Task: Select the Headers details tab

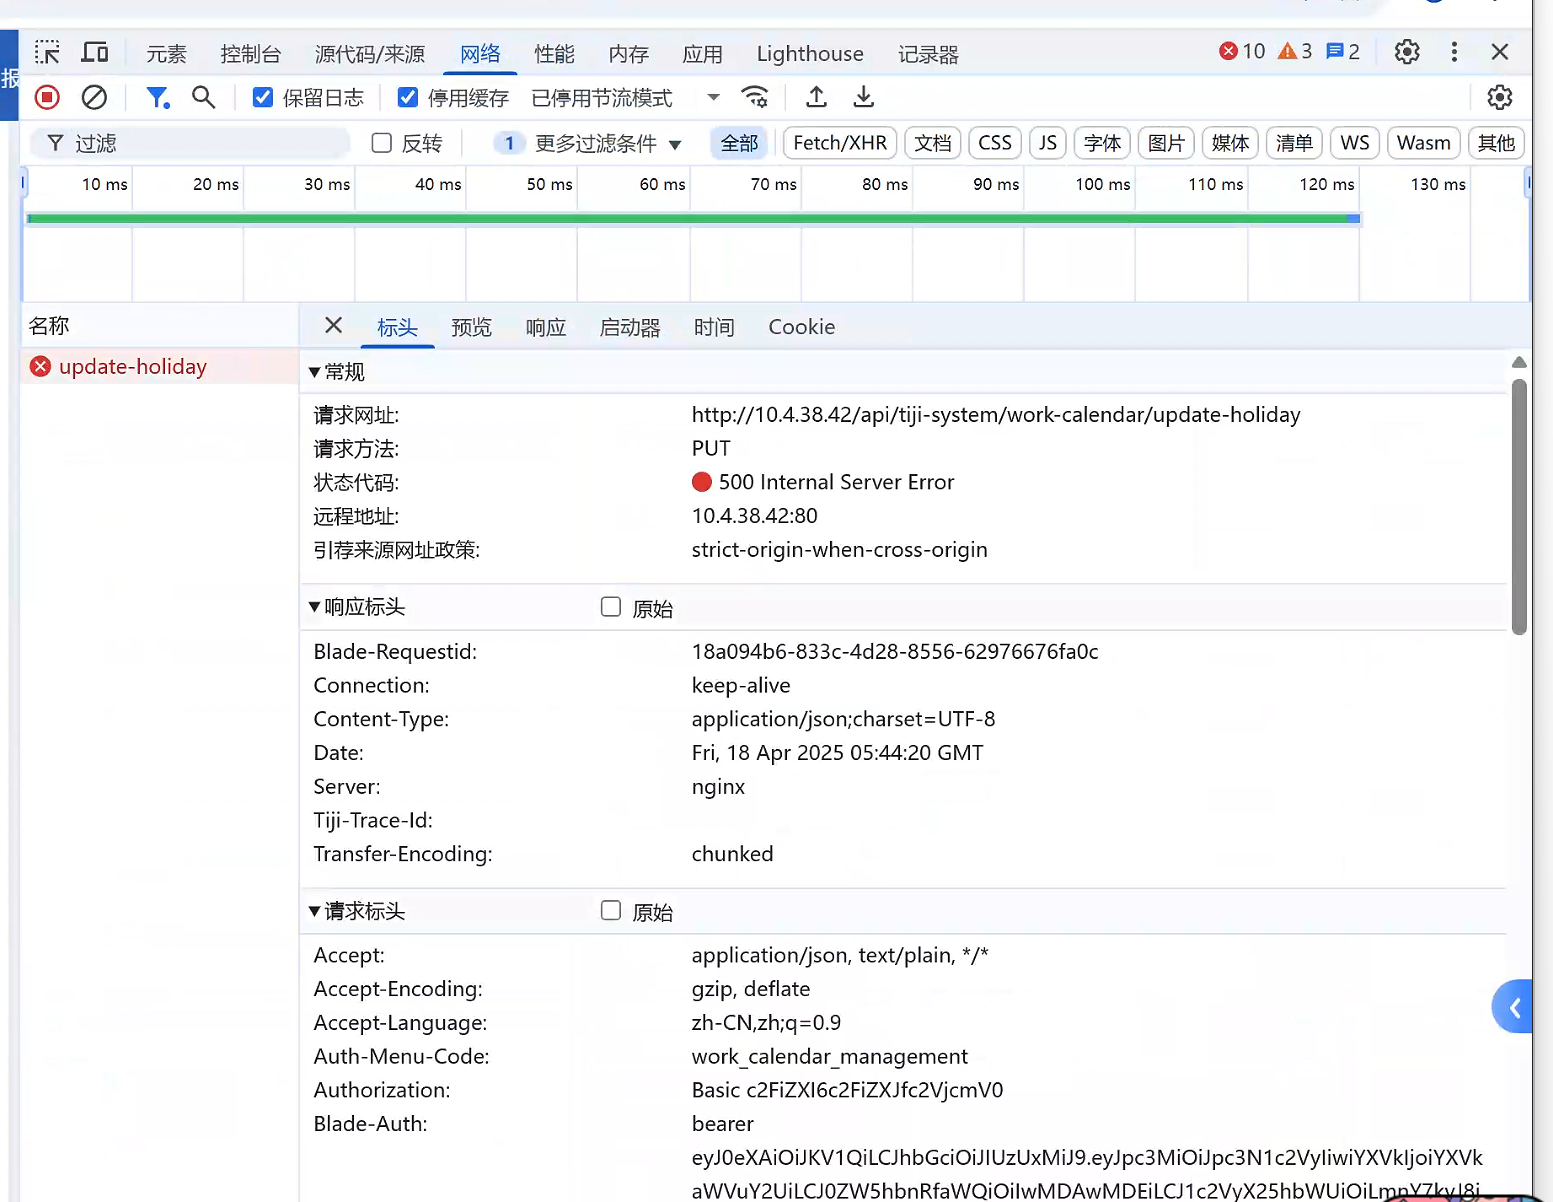Action: [397, 327]
